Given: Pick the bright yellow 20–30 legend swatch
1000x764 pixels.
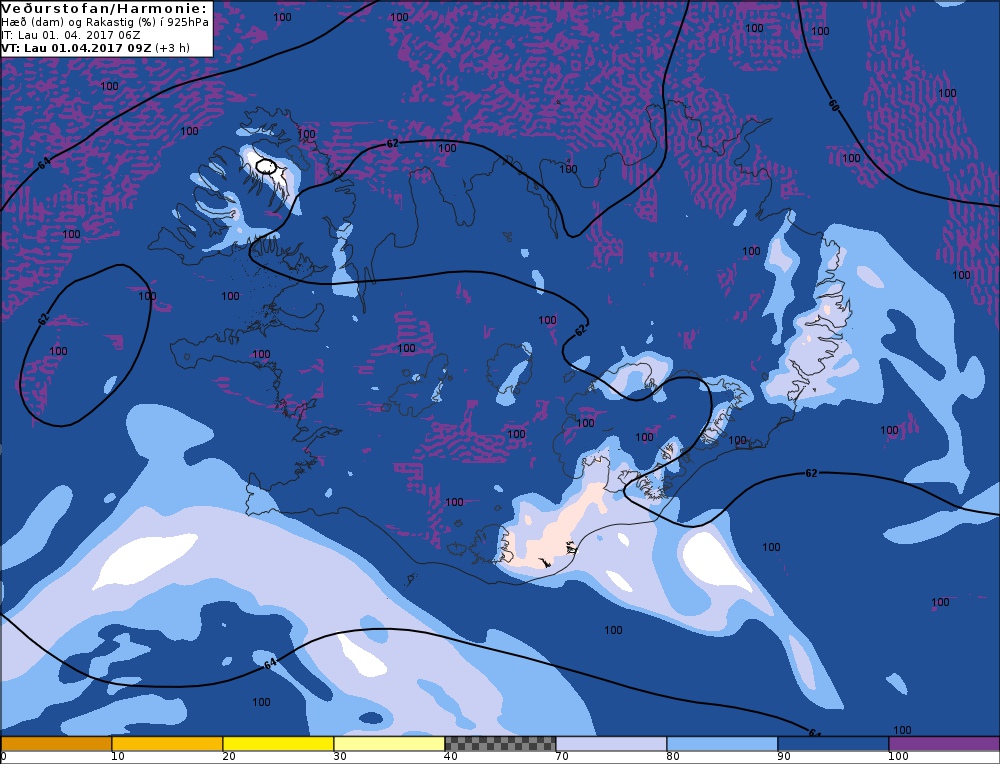Looking at the screenshot, I should coord(278,744).
